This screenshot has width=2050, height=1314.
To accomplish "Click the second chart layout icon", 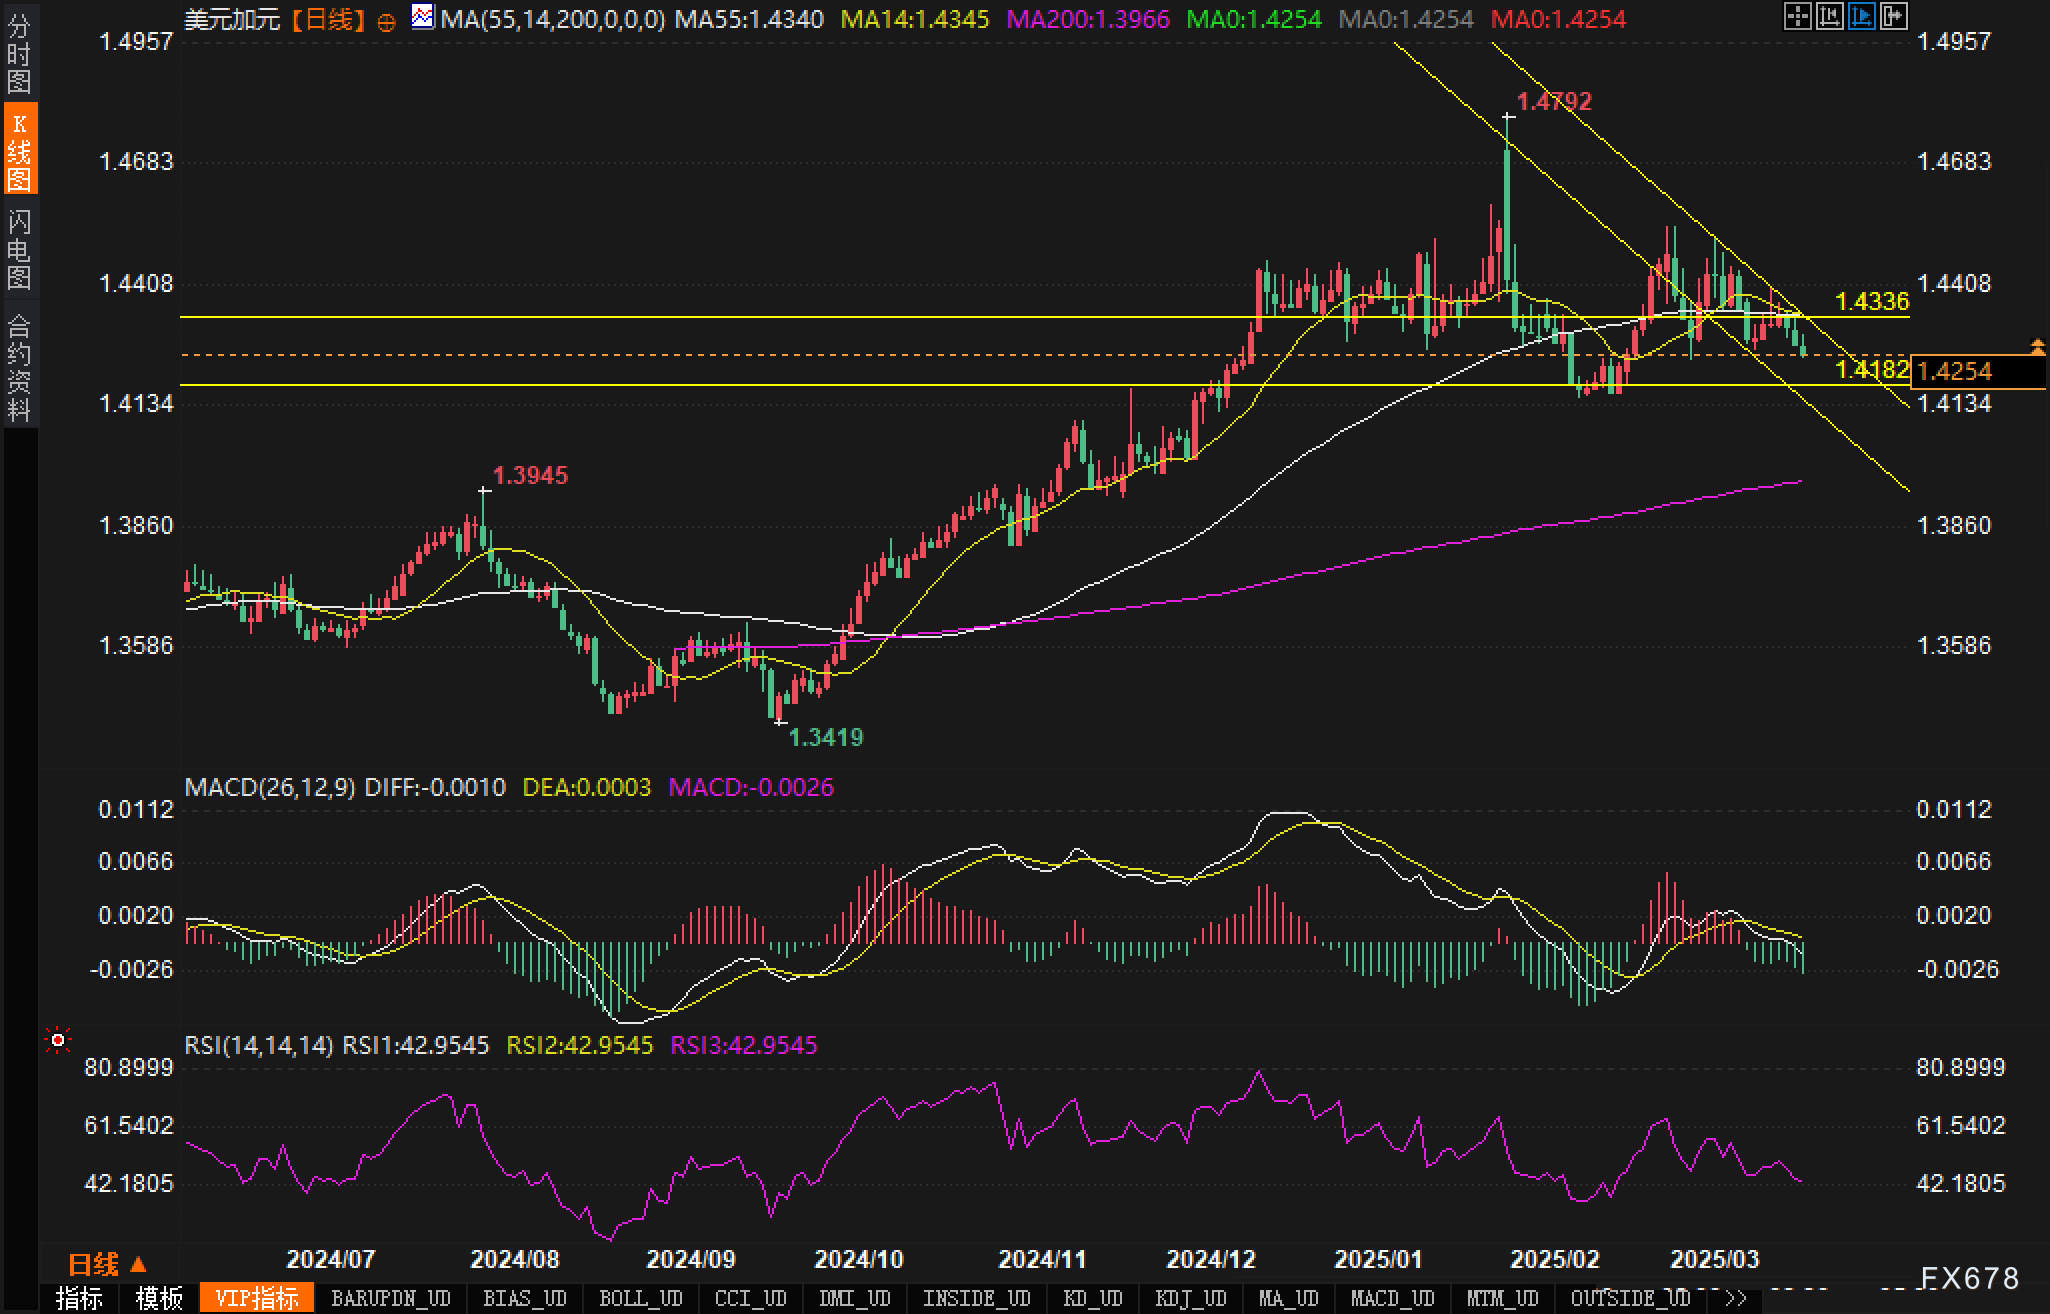I will 1829,16.
